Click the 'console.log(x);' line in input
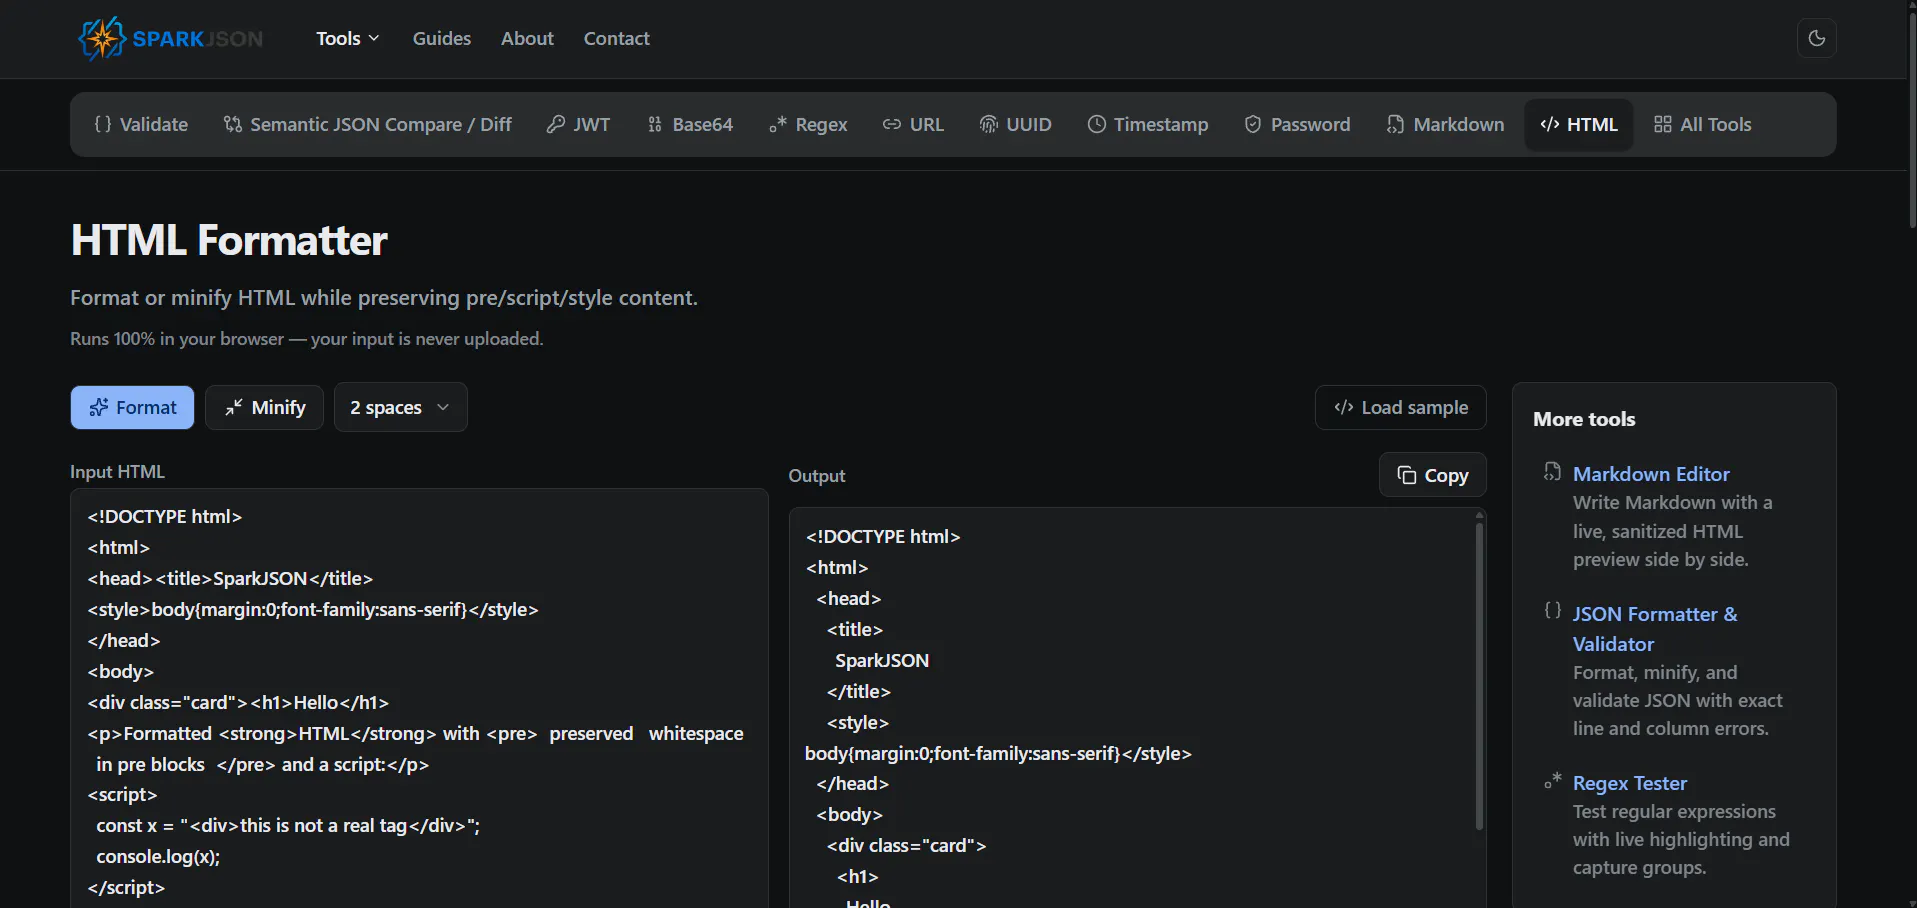 (158, 856)
